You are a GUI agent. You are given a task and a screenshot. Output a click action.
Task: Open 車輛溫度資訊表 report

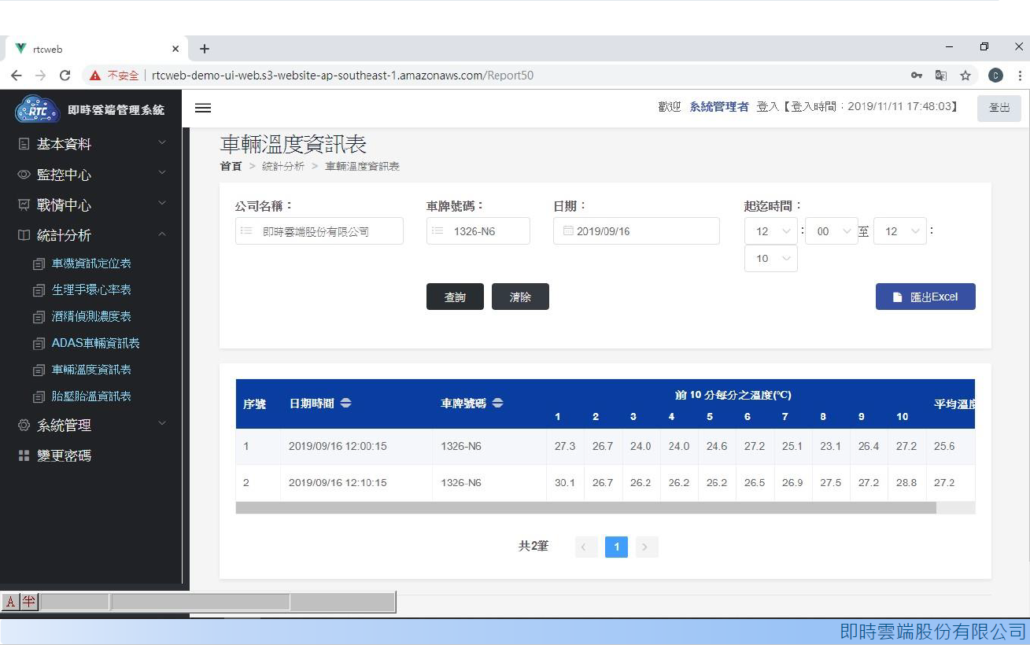click(x=91, y=370)
